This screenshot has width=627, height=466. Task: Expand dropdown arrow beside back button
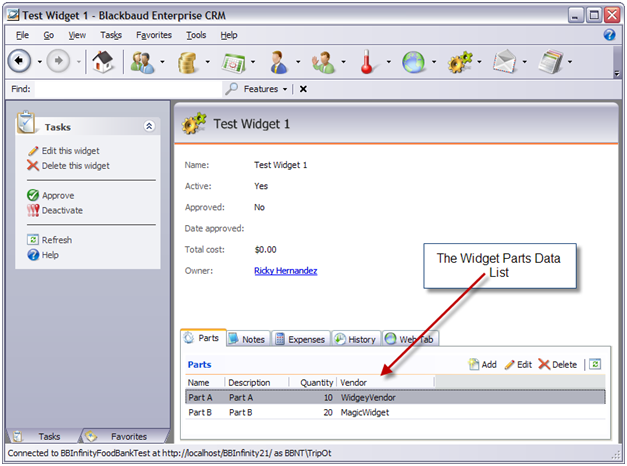40,62
